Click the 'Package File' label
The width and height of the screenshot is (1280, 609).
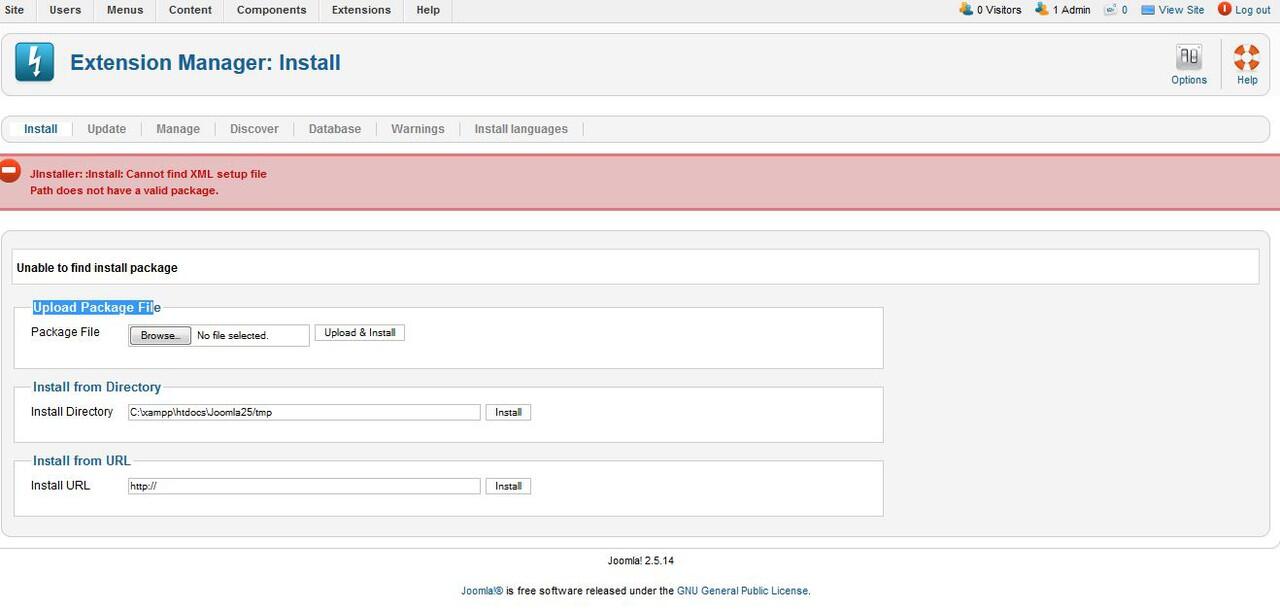point(65,332)
